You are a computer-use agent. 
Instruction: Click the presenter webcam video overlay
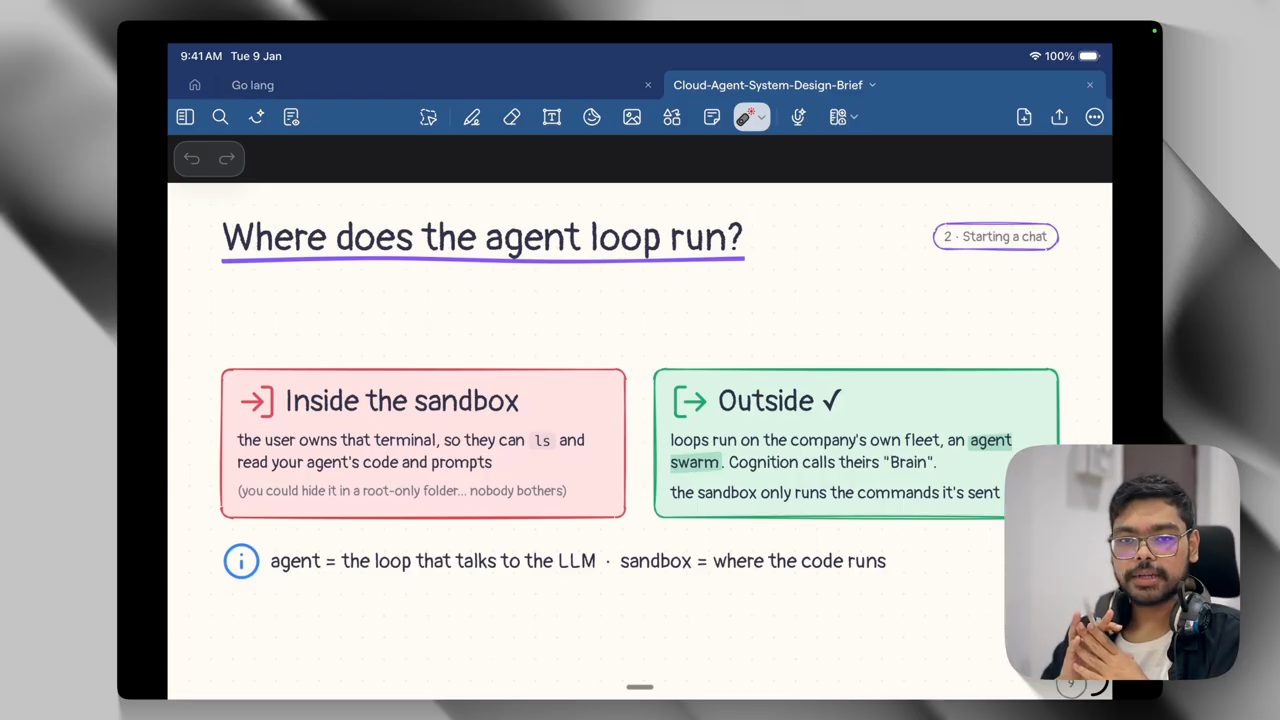[1122, 562]
